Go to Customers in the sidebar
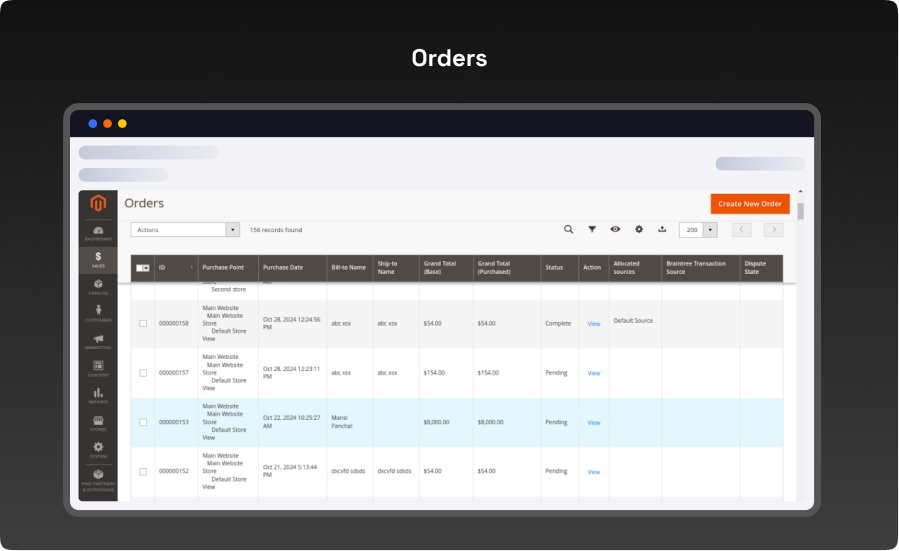This screenshot has width=899, height=551. (98, 314)
